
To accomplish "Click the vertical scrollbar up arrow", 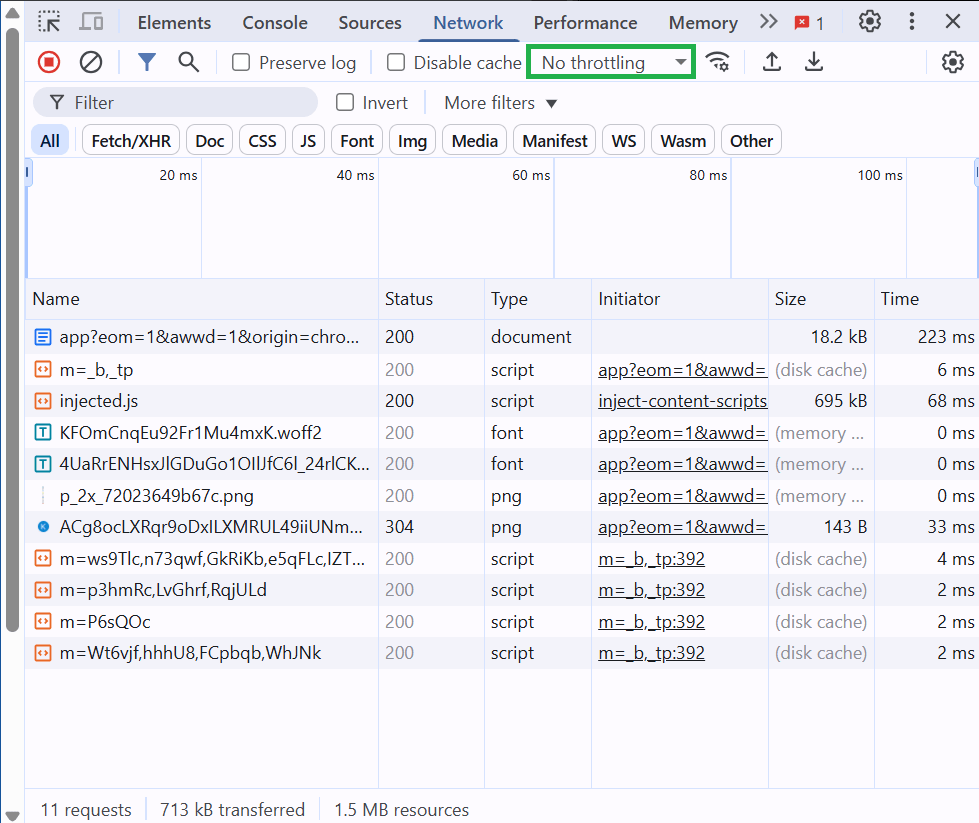I will point(12,12).
